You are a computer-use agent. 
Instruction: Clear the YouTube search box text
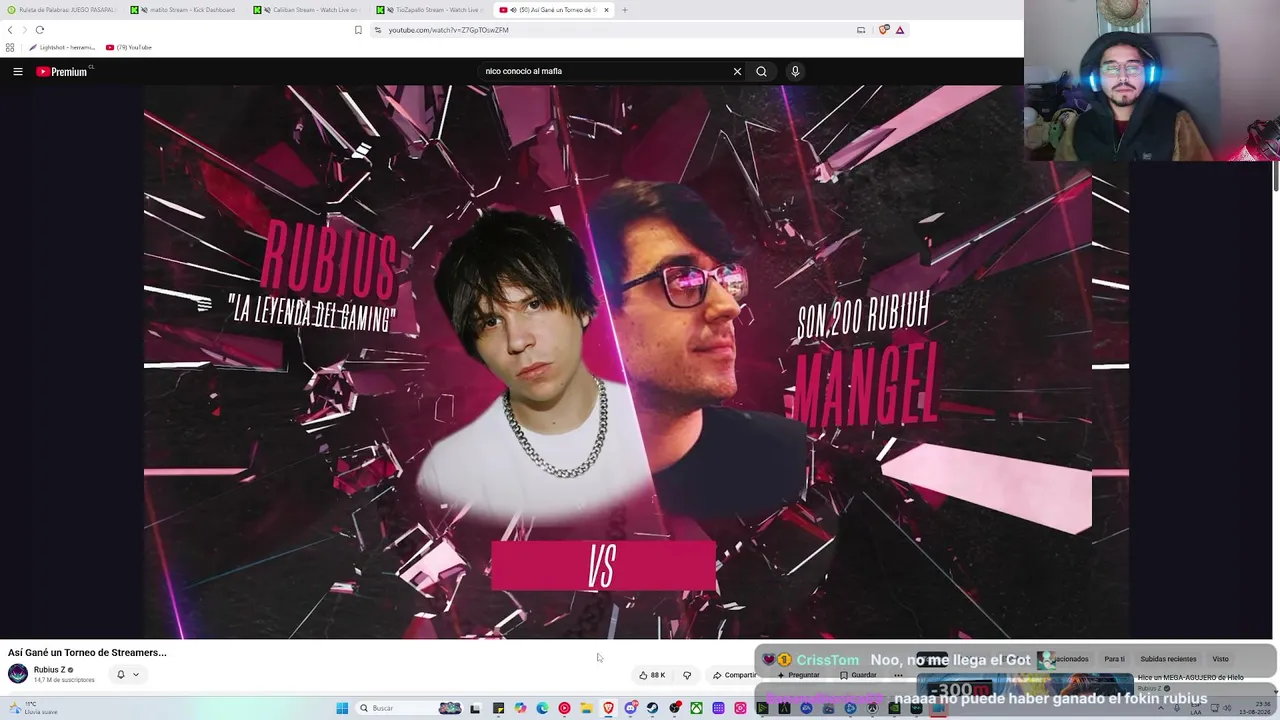(737, 72)
